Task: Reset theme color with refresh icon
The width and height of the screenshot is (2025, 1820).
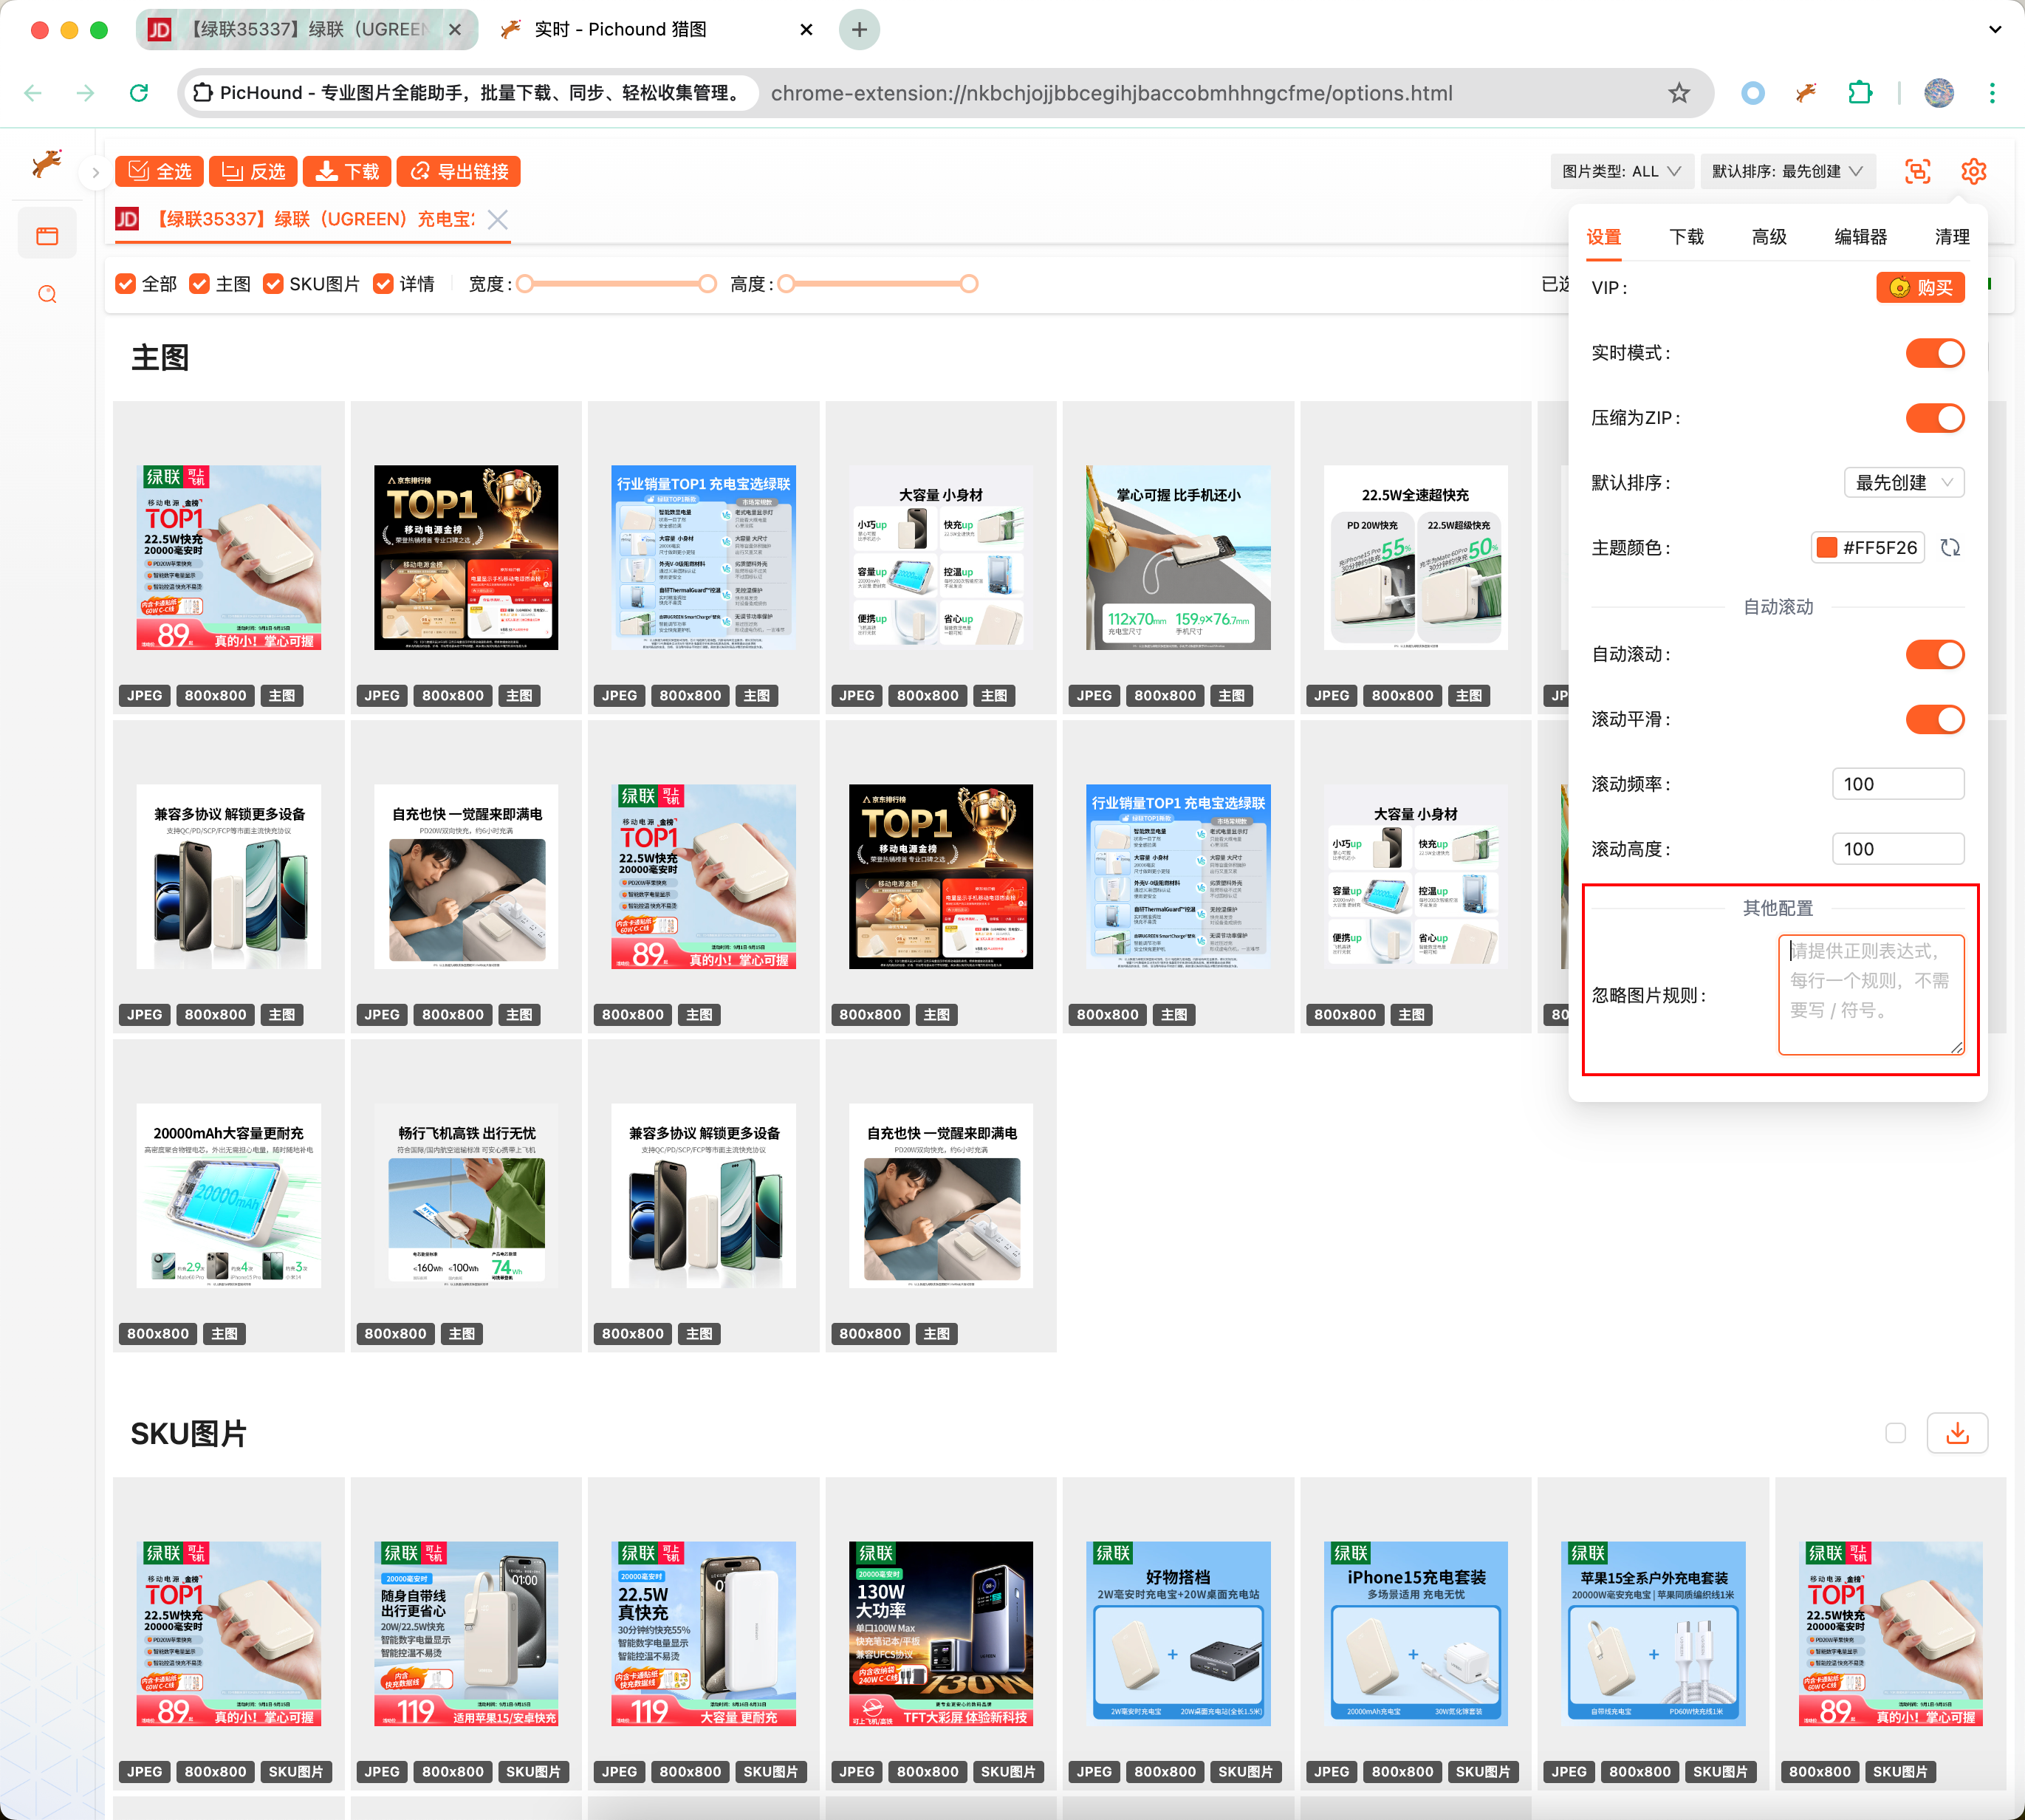Action: tap(1950, 548)
